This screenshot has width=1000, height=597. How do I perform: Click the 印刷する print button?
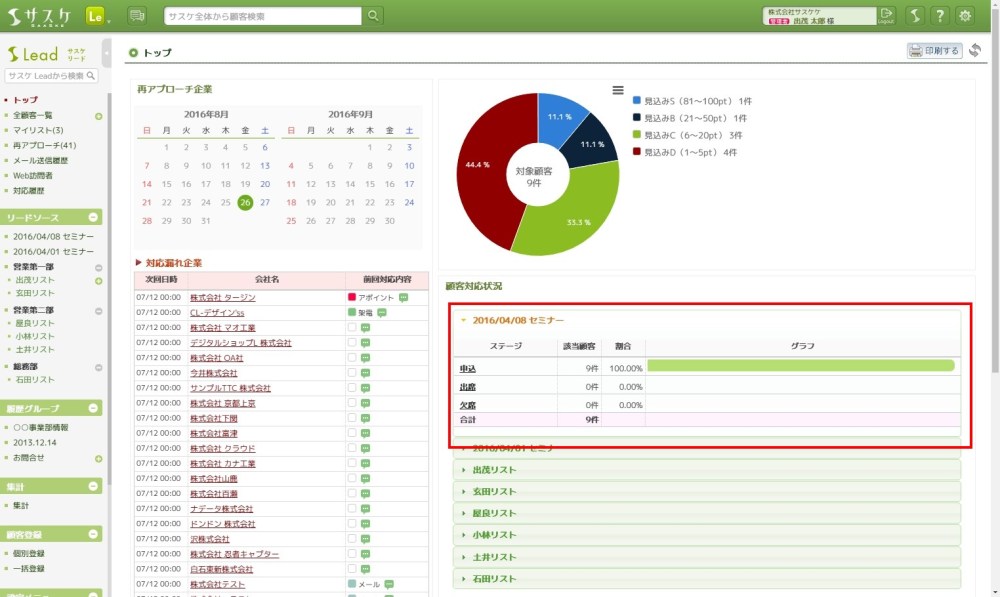[x=934, y=51]
